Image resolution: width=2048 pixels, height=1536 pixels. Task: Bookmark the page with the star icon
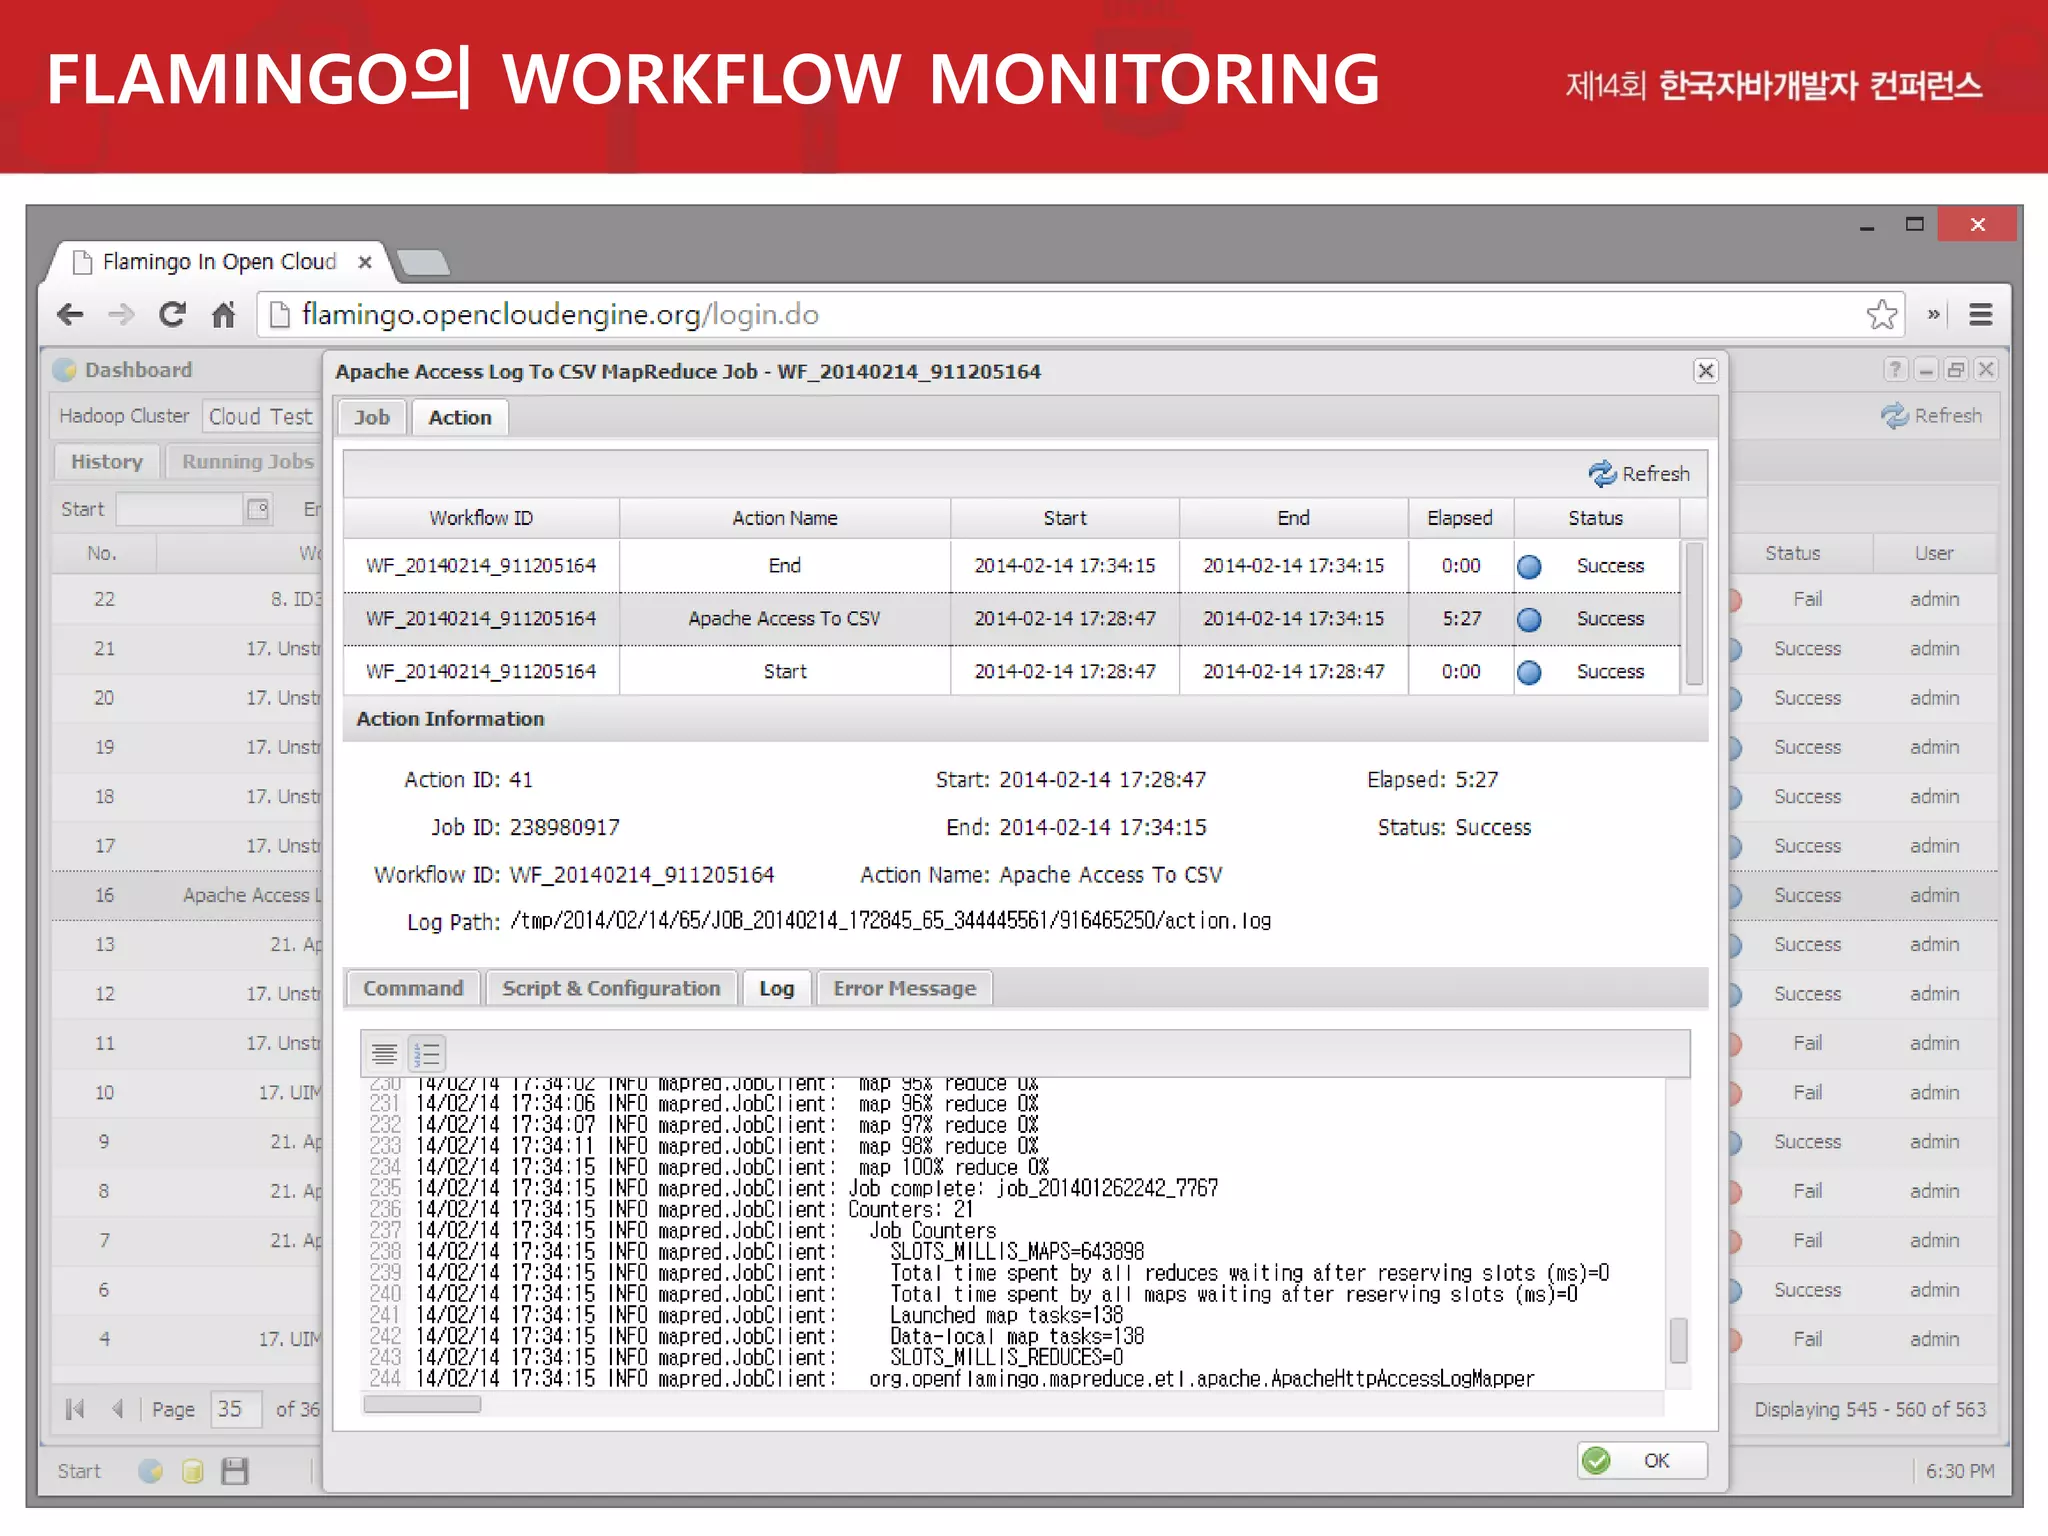coord(1882,315)
